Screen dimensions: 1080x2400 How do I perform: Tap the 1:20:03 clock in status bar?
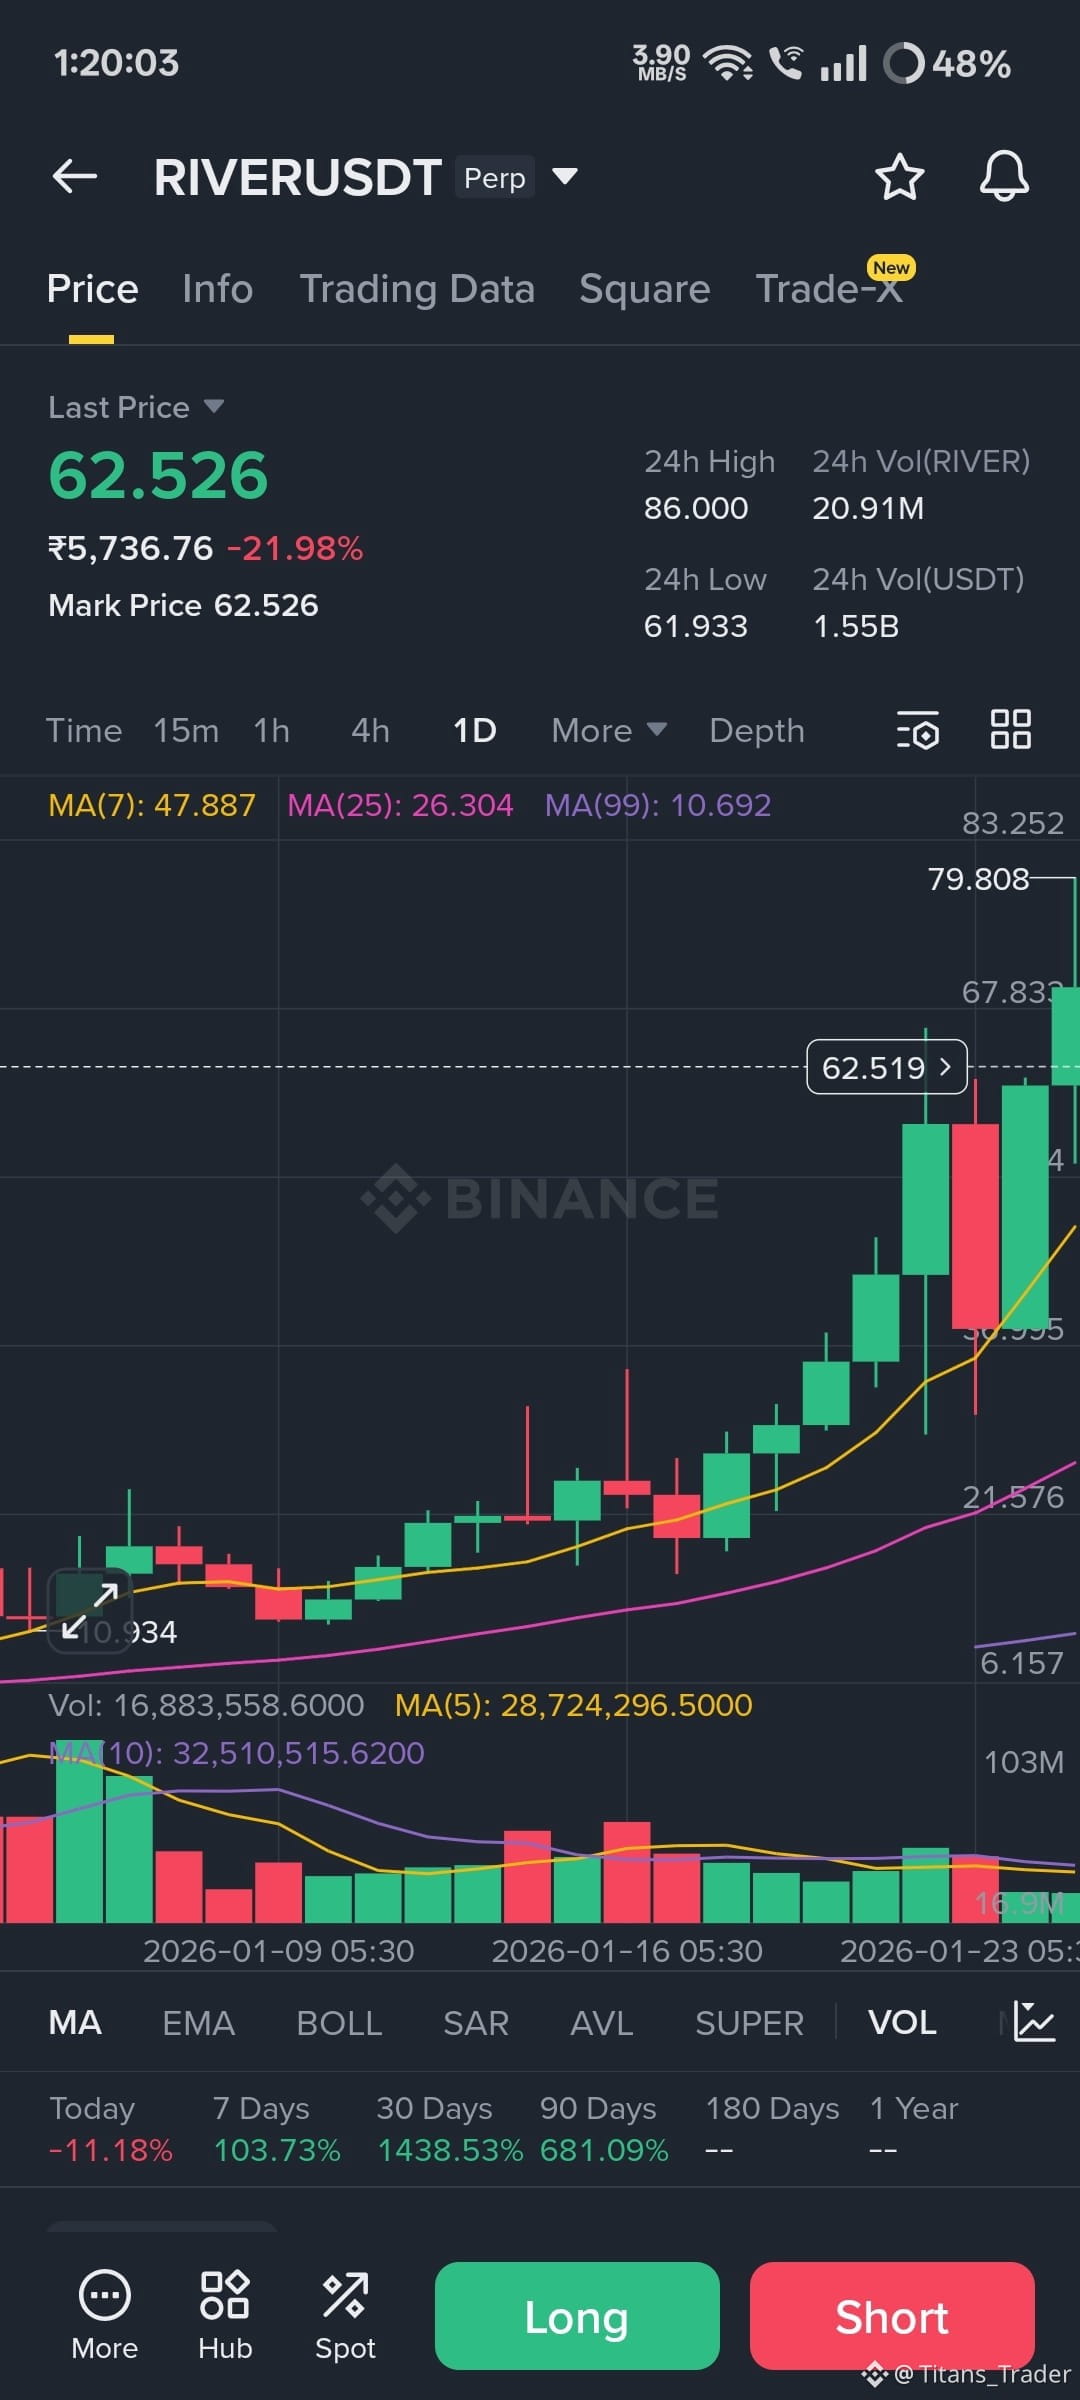coord(116,63)
